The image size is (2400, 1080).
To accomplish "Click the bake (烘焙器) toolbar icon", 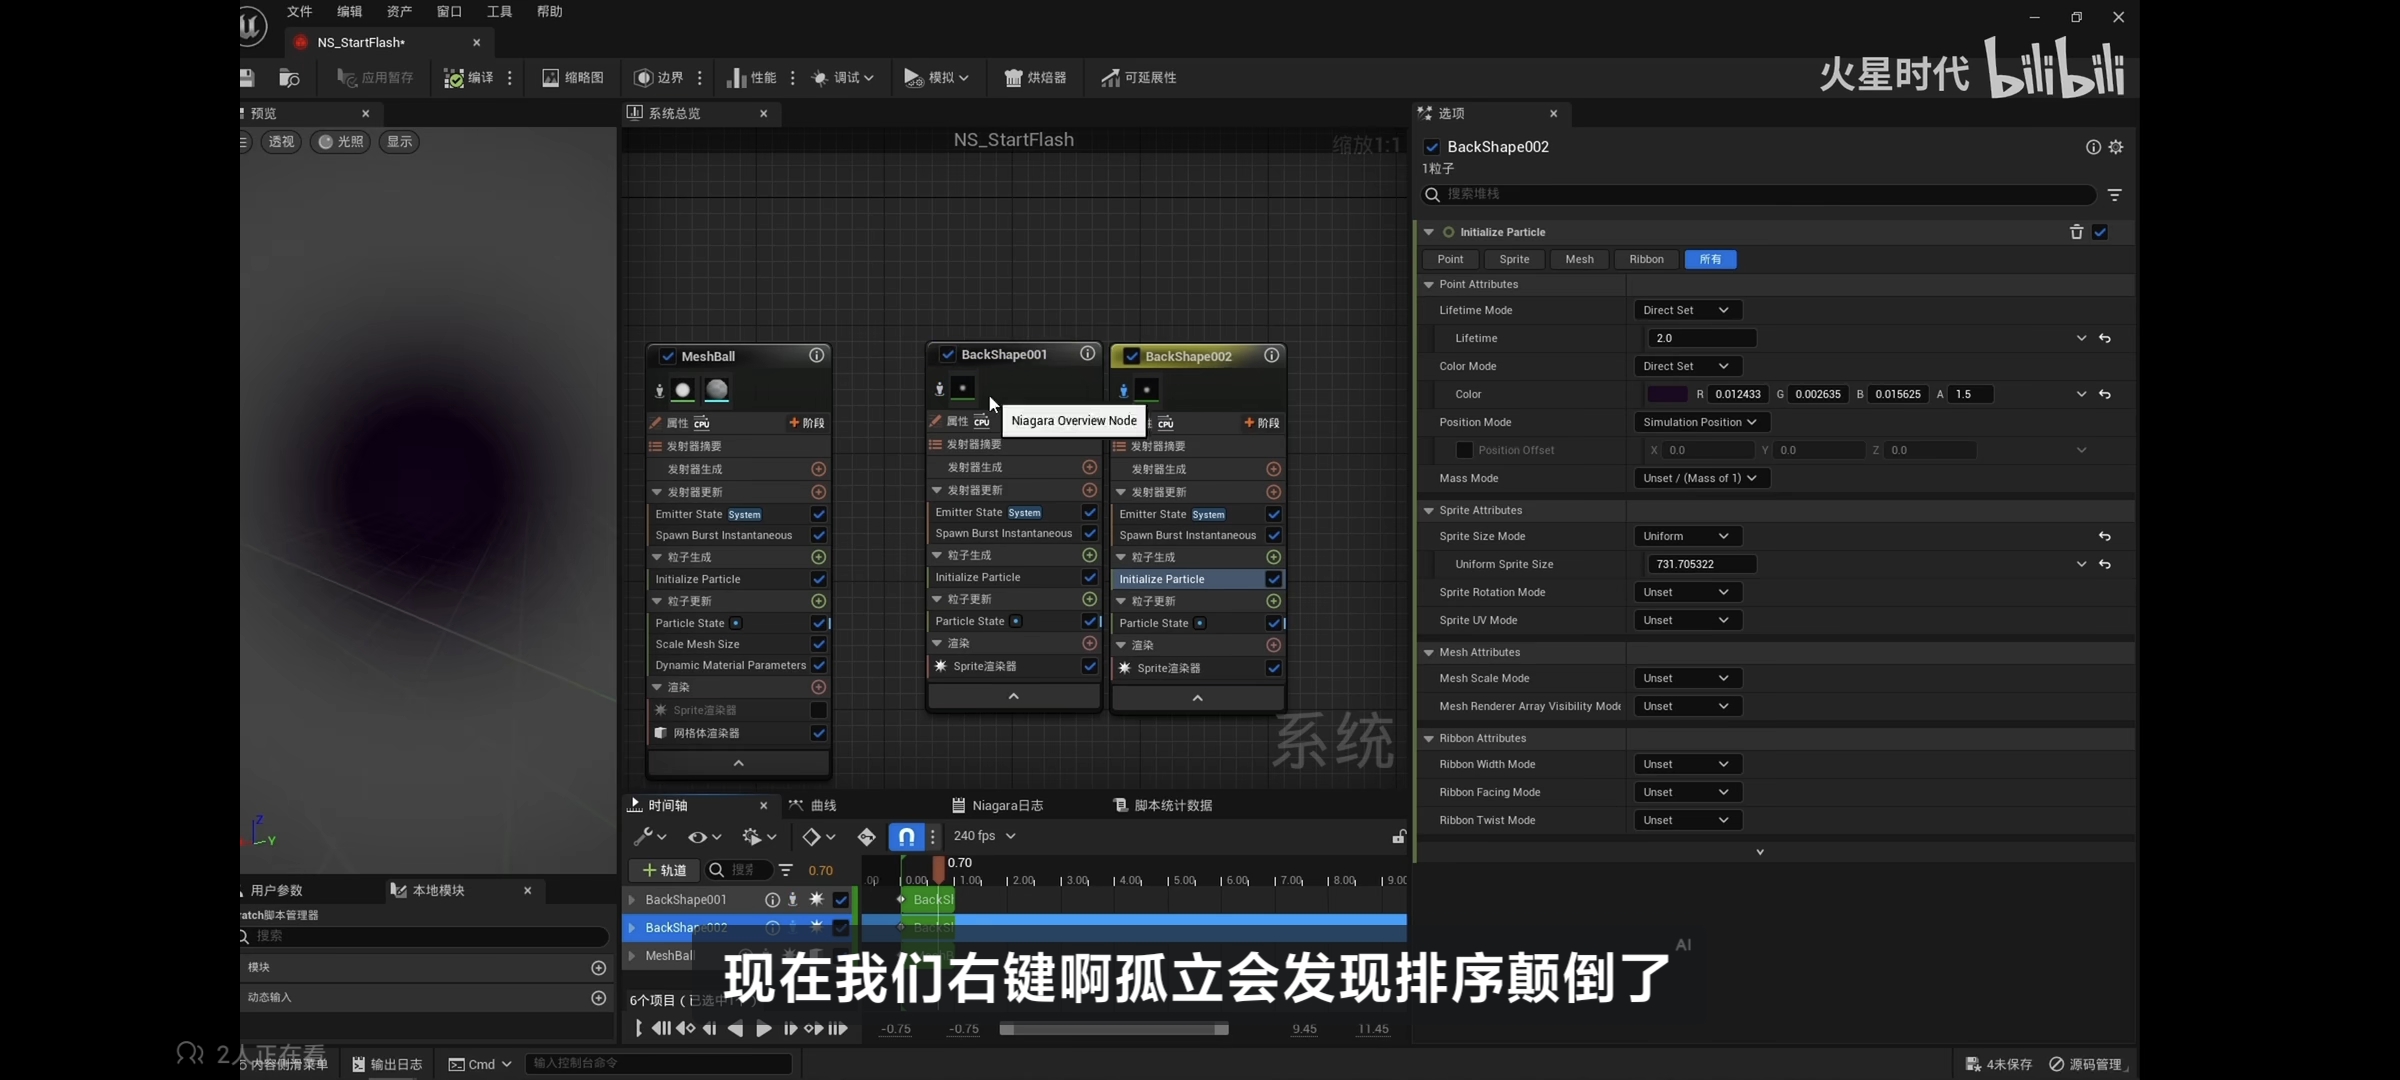I will pos(1013,78).
